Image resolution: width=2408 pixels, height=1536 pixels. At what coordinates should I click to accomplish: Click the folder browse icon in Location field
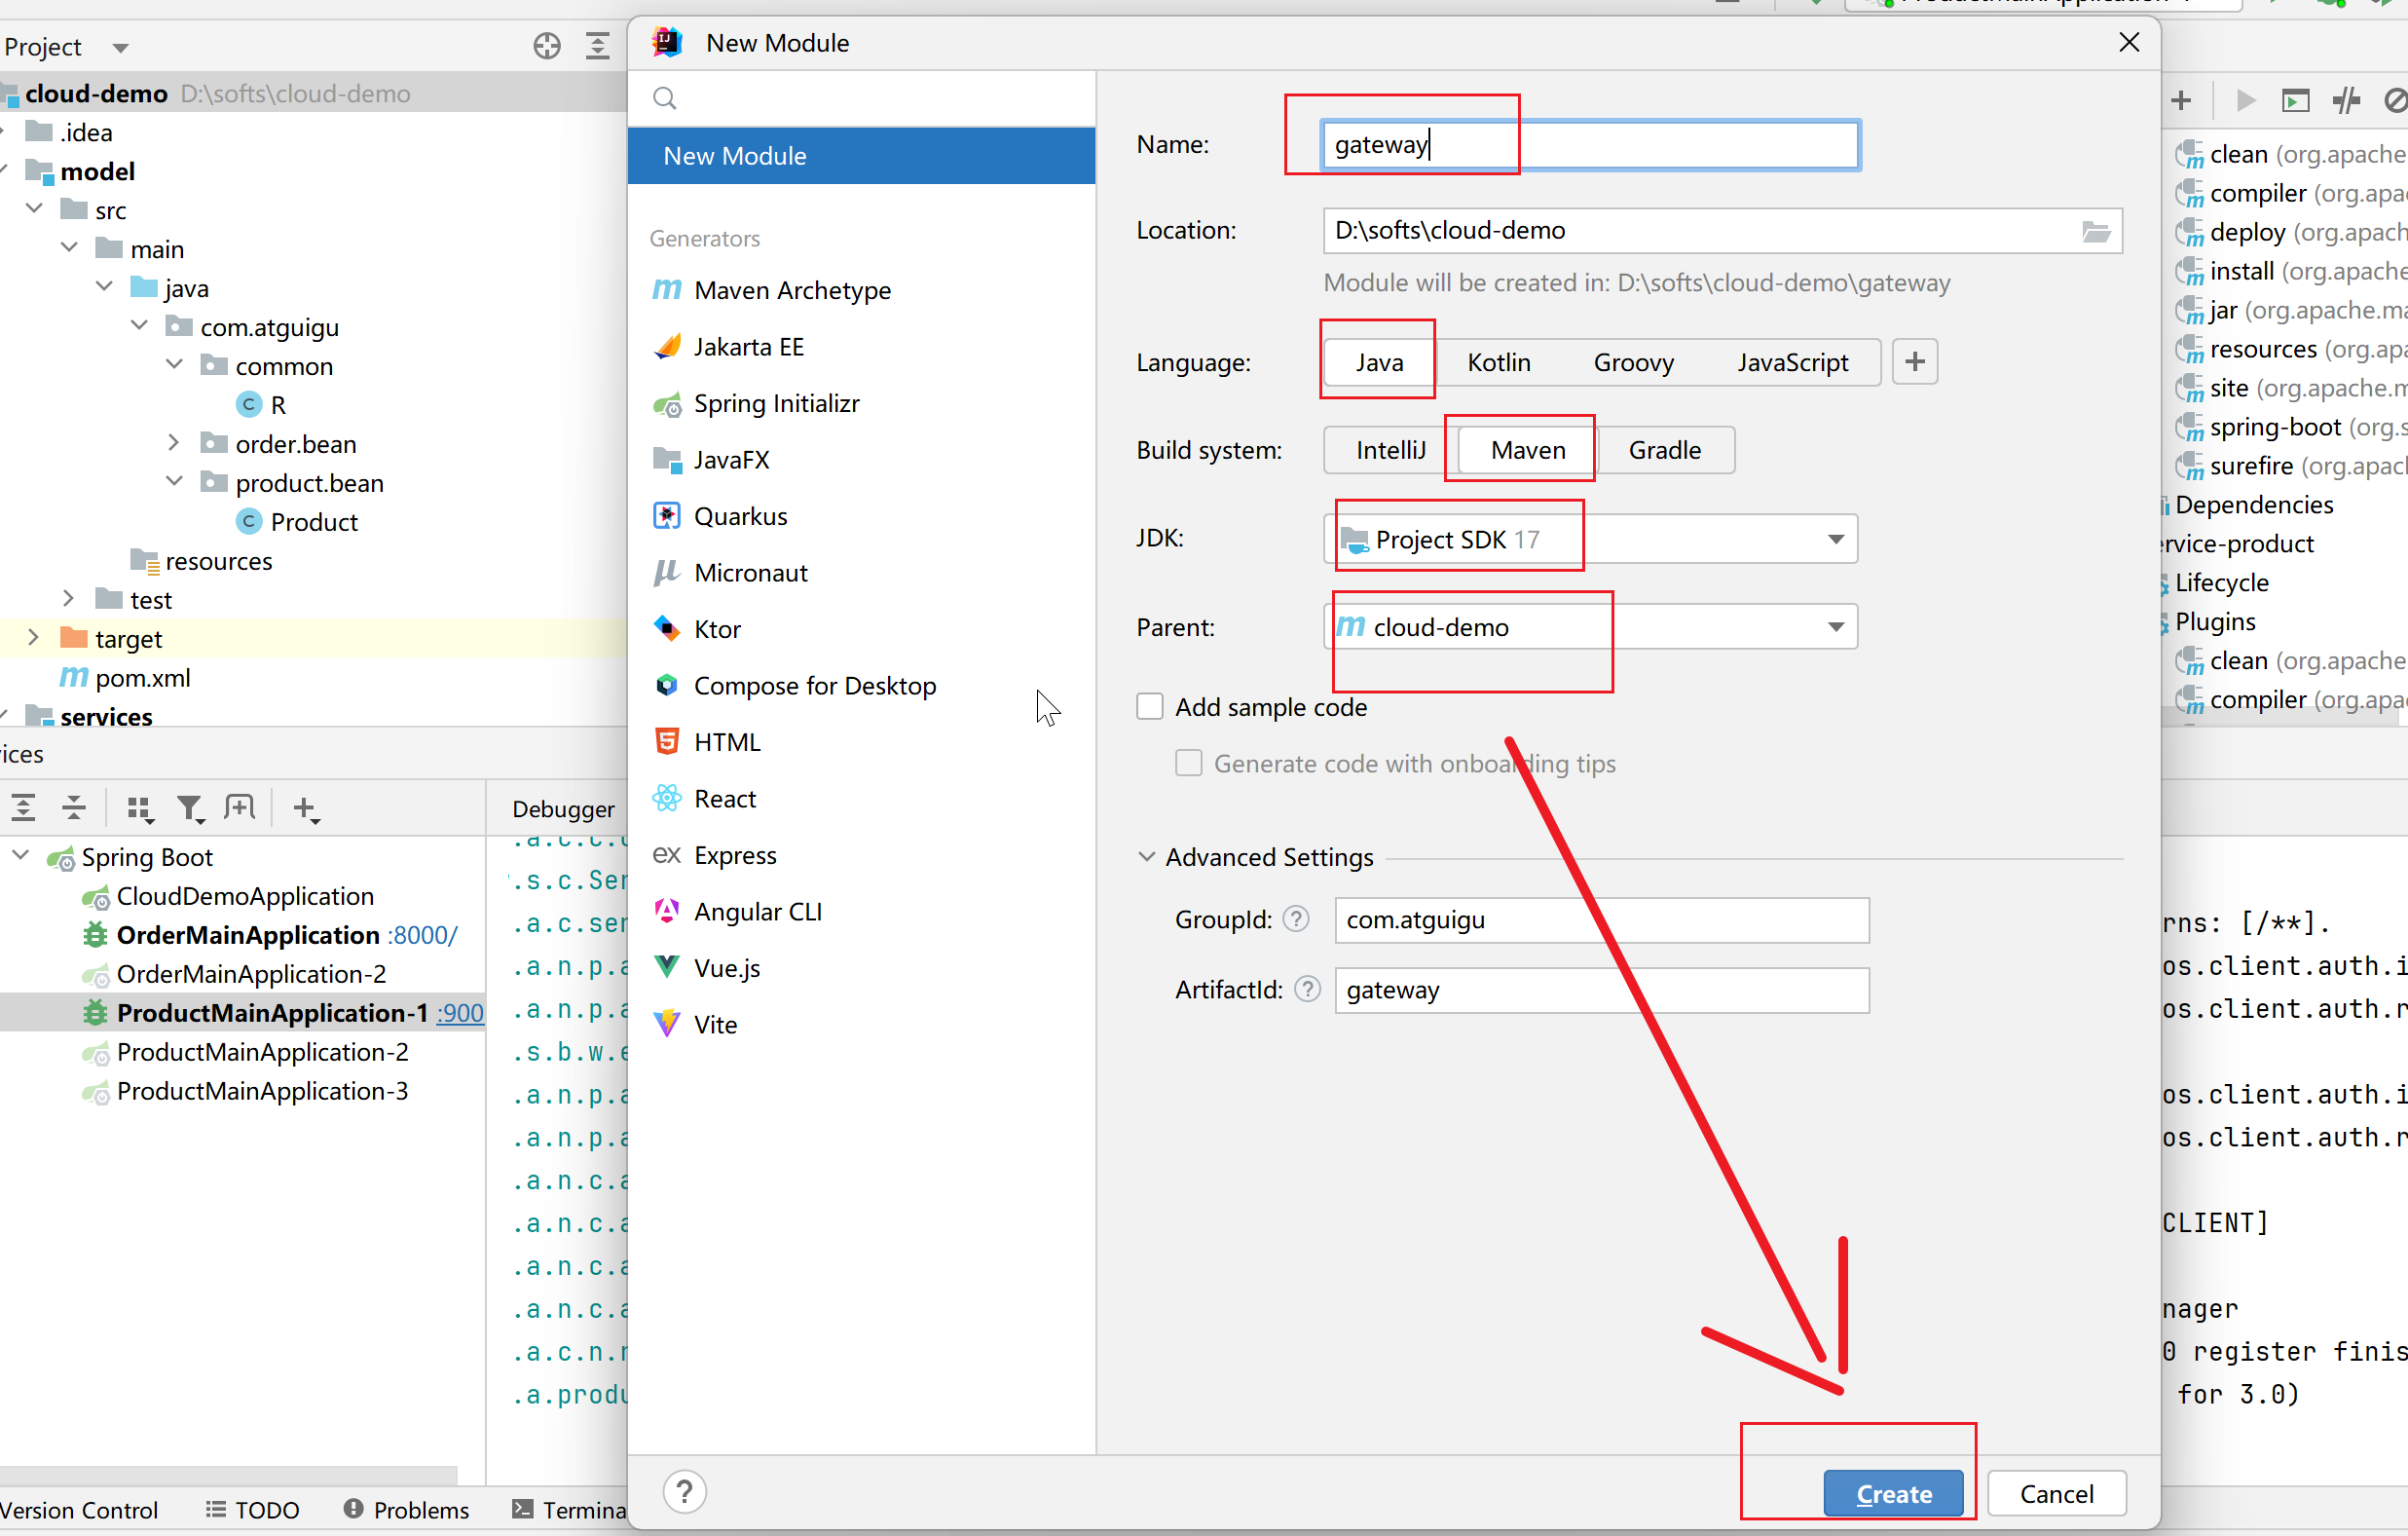[x=2095, y=231]
